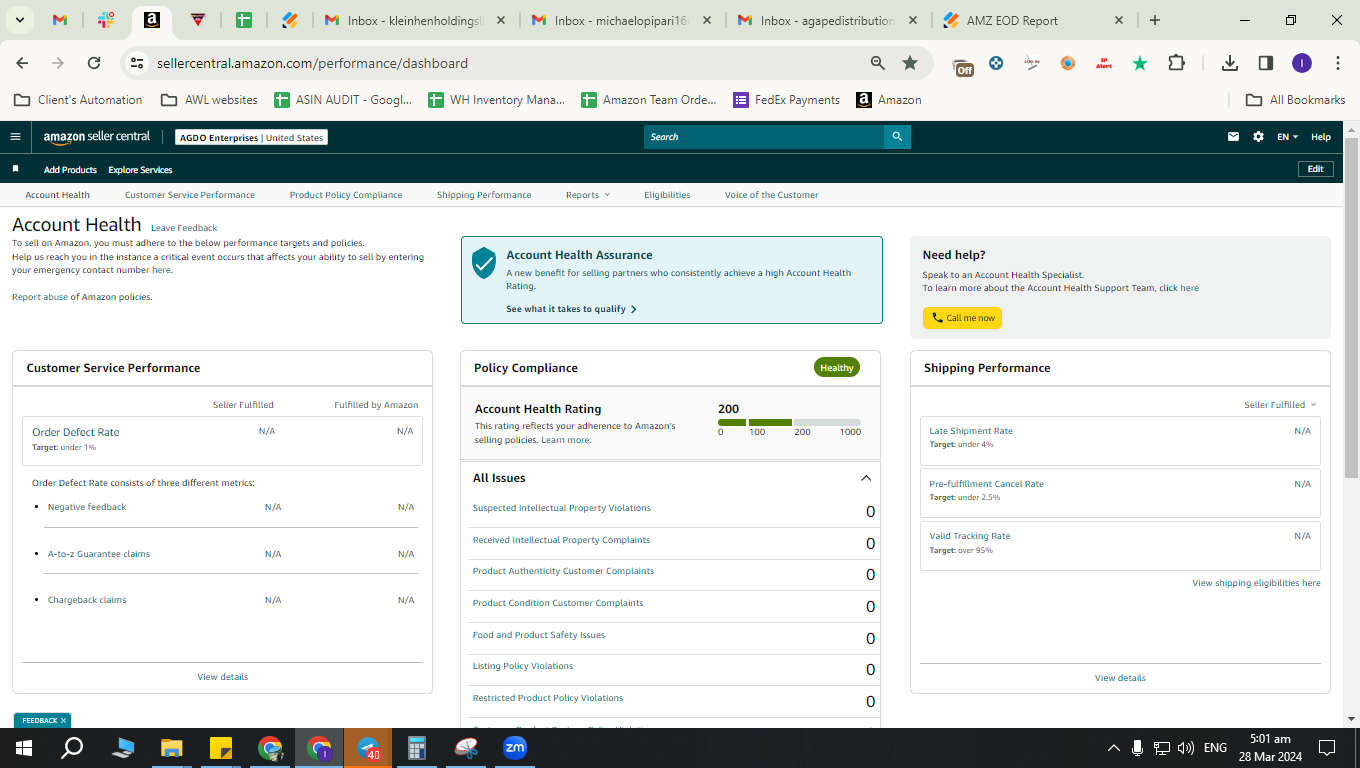Image resolution: width=1360 pixels, height=768 pixels.
Task: Open the Reports dropdown menu
Action: (x=587, y=195)
